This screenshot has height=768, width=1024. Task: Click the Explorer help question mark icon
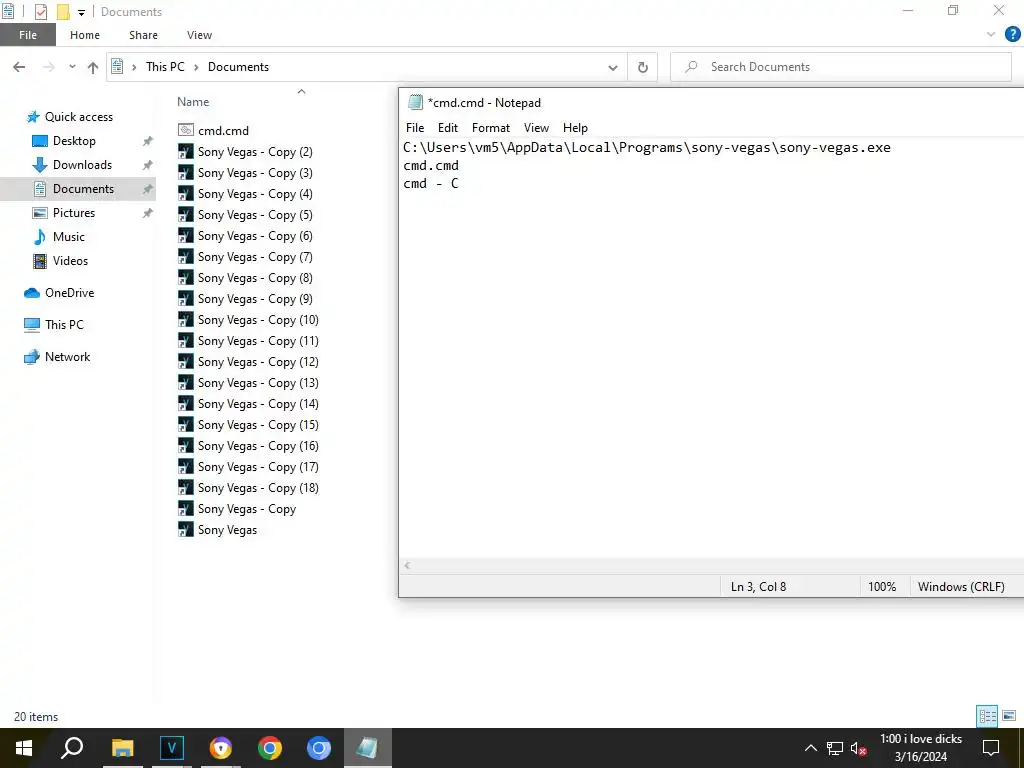click(x=1012, y=35)
